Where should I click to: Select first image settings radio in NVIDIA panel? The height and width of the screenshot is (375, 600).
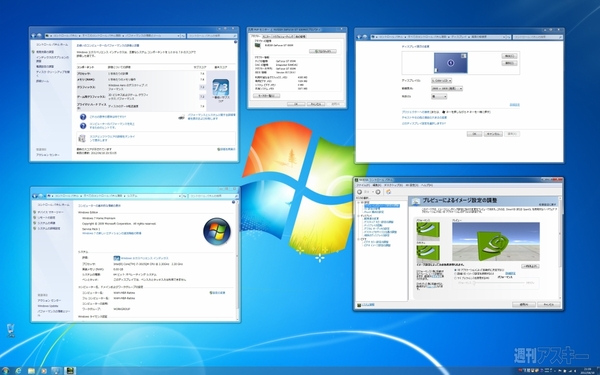tap(455, 270)
